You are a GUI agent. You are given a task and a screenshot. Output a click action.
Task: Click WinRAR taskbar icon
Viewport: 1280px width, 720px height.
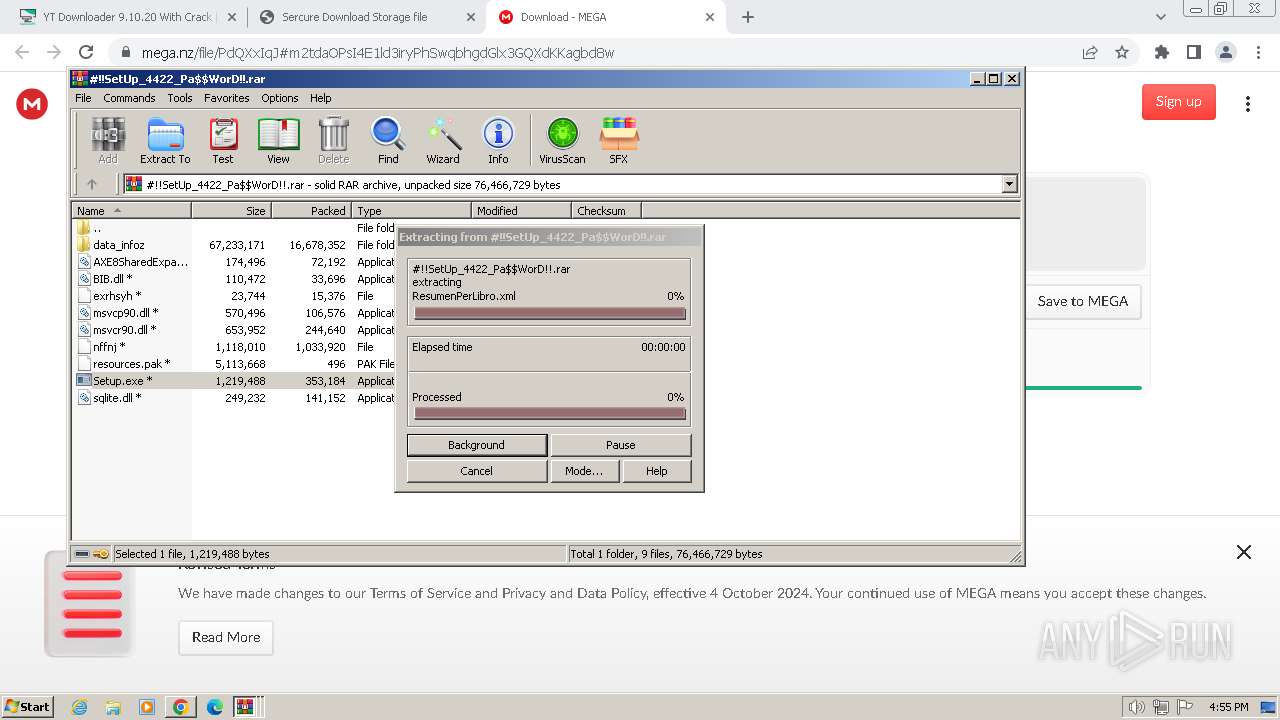click(246, 707)
